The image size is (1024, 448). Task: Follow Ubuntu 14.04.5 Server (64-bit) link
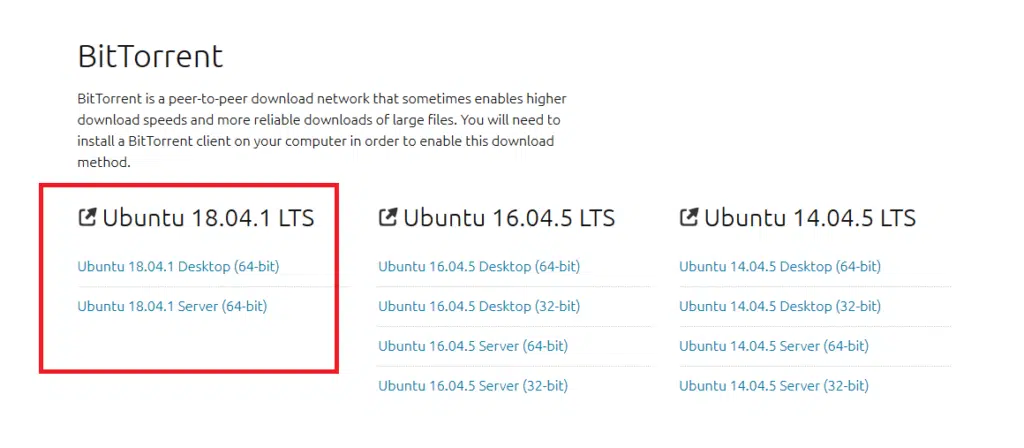775,346
